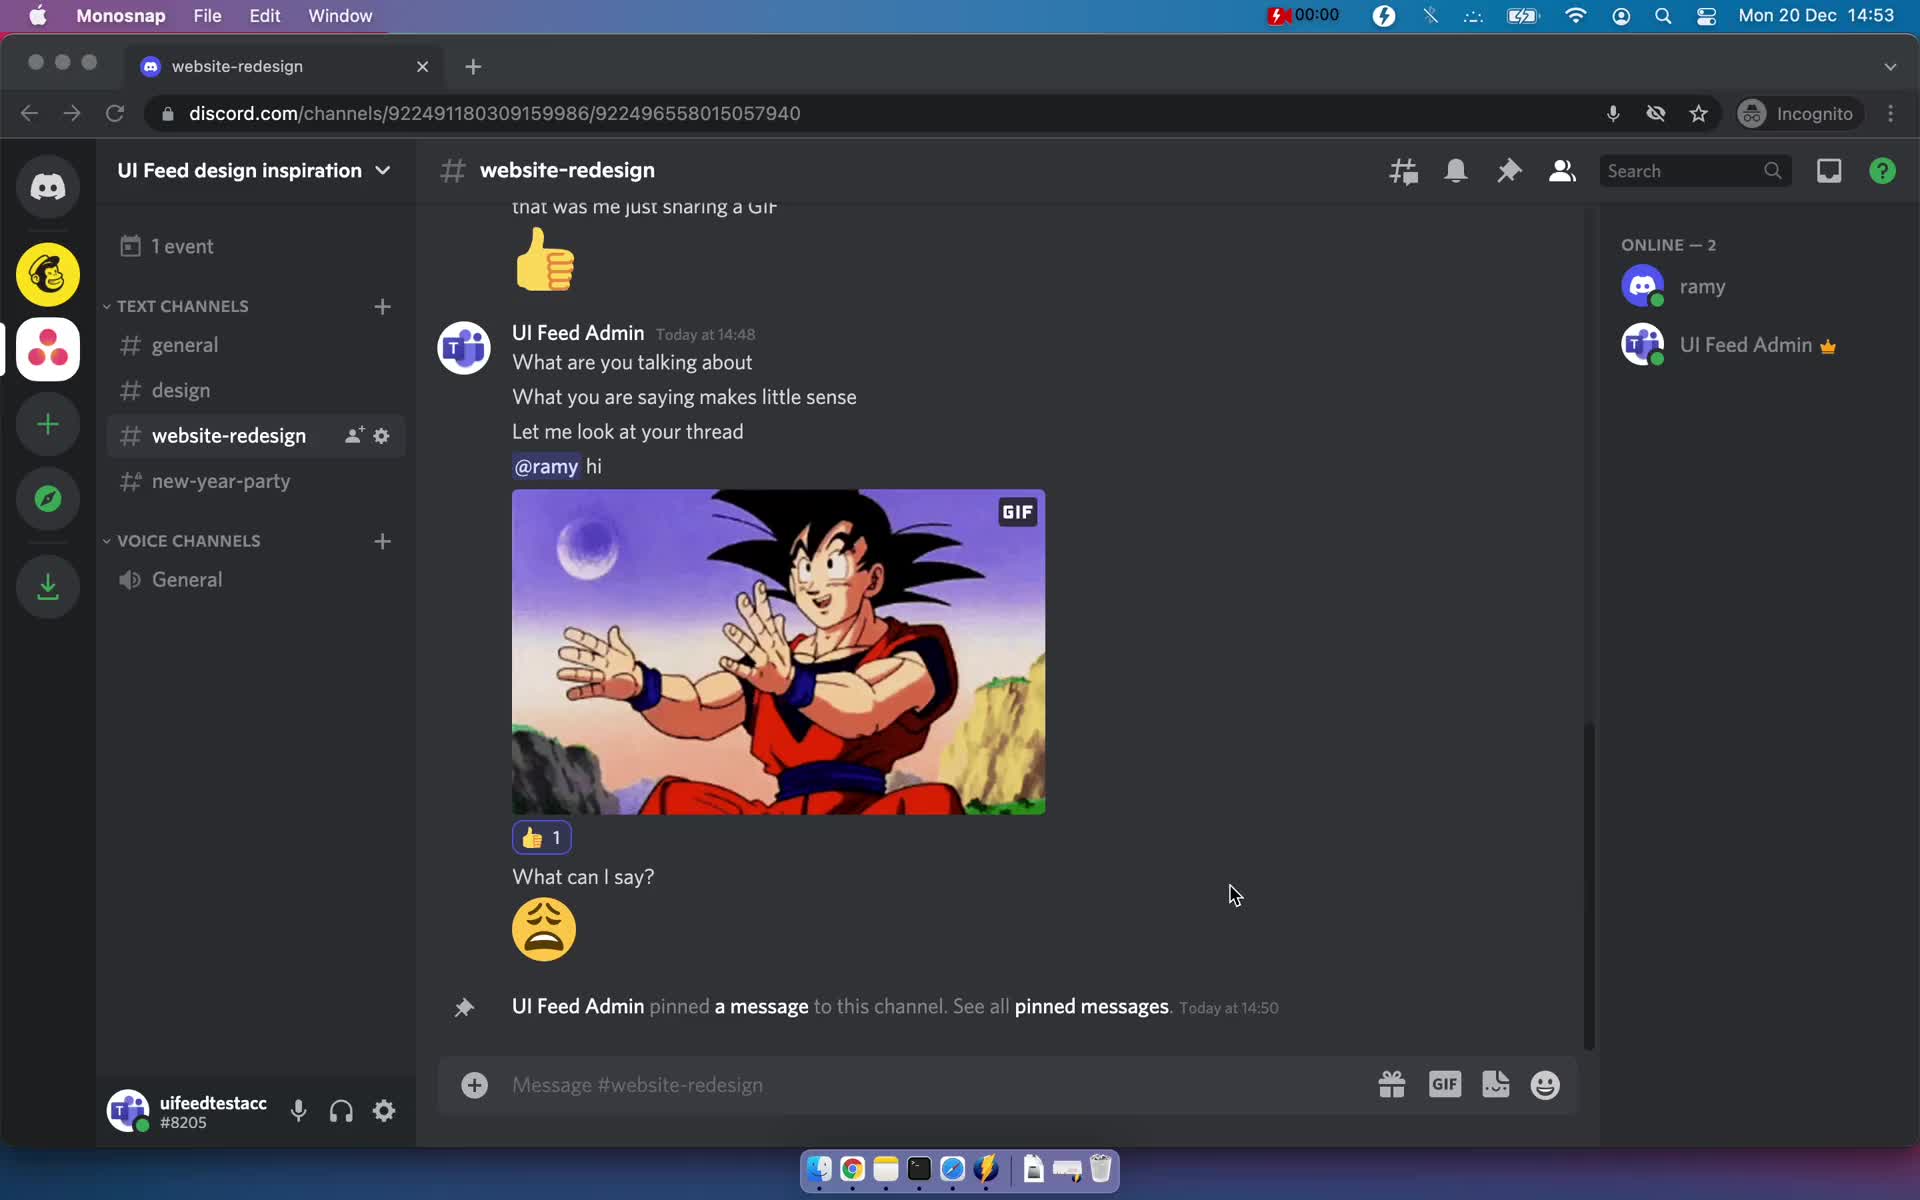1920x1200 pixels.
Task: Open ramy in member list
Action: [x=1750, y=287]
